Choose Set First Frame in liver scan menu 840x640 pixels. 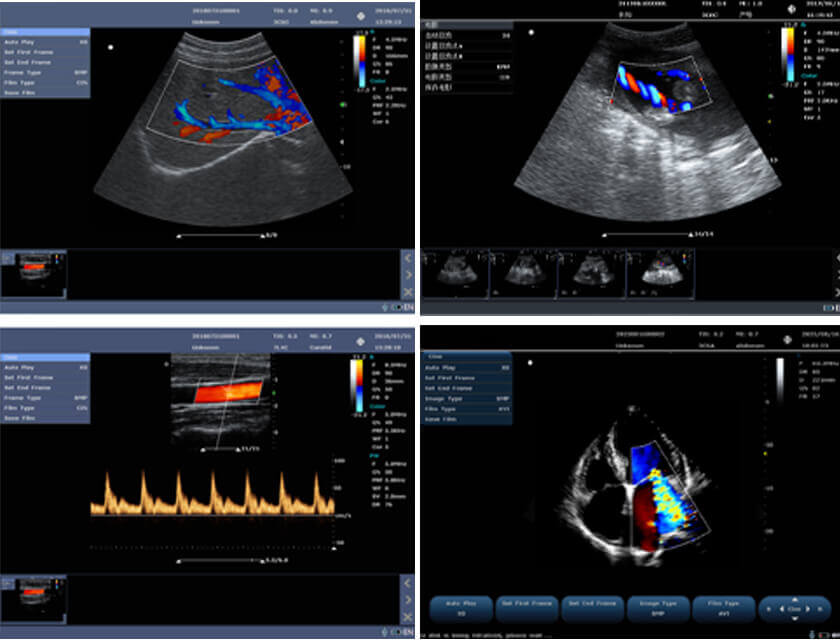pos(45,52)
